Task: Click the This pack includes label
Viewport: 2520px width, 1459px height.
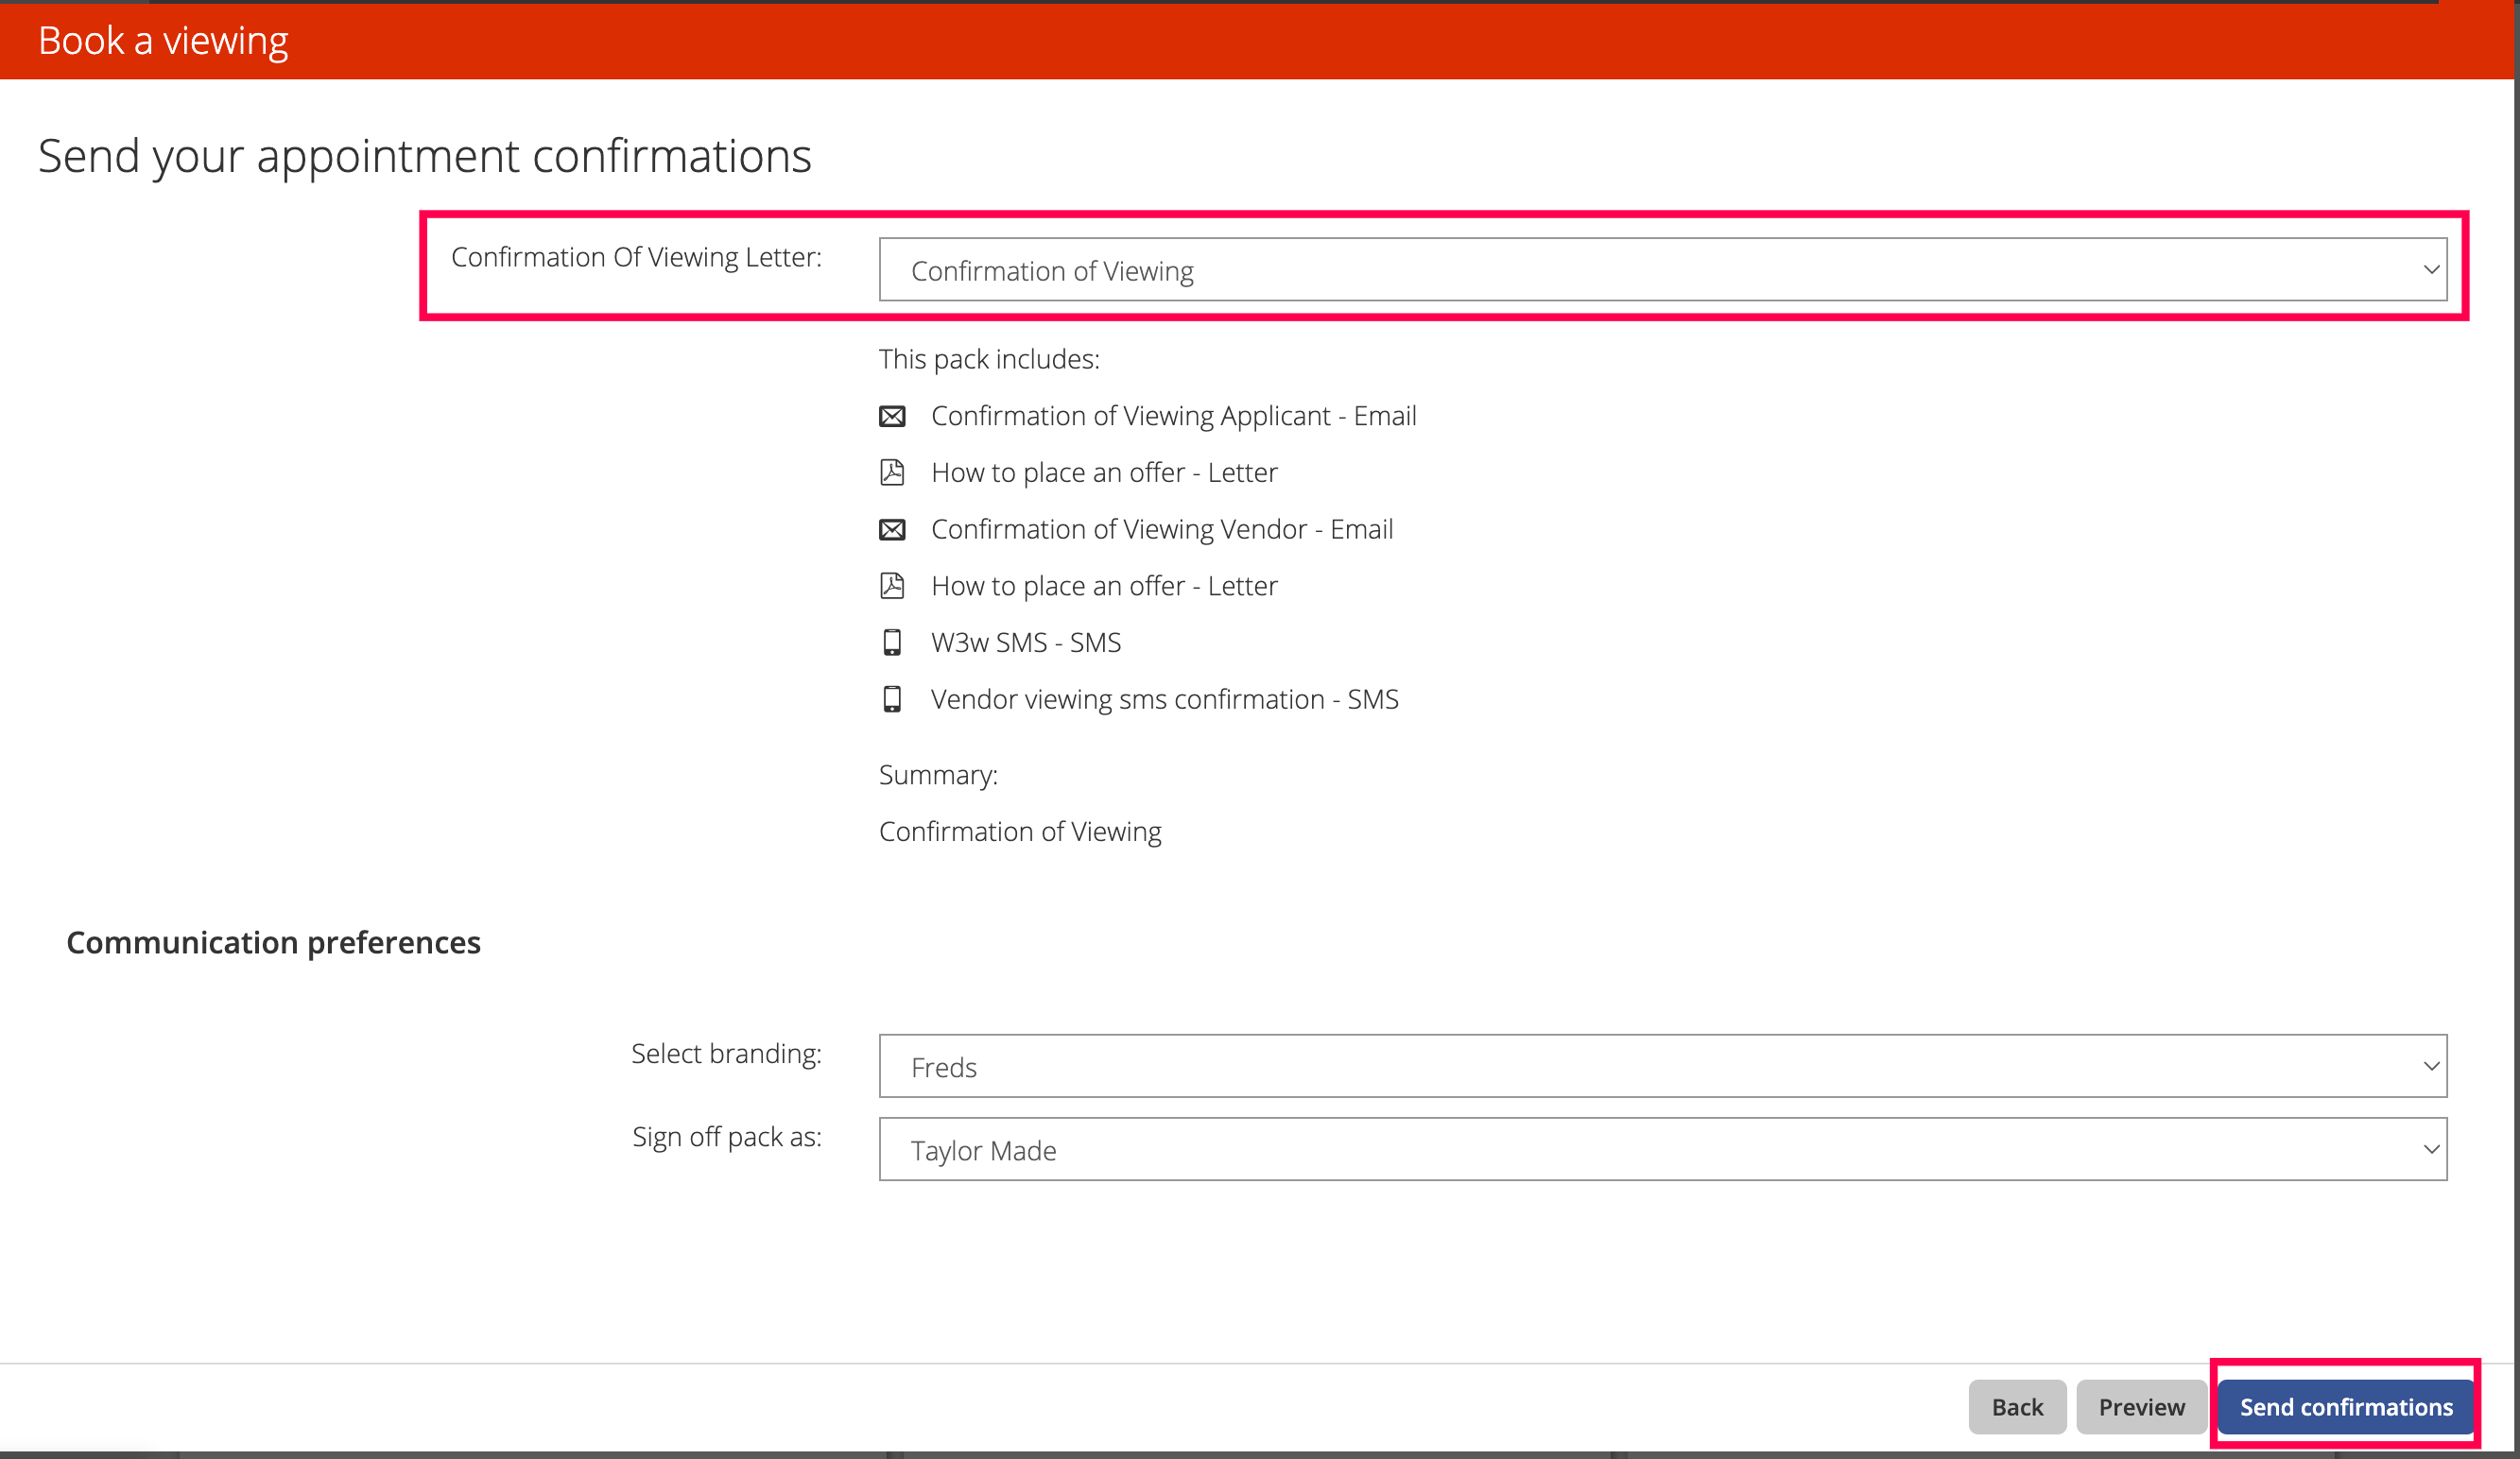Action: point(989,360)
